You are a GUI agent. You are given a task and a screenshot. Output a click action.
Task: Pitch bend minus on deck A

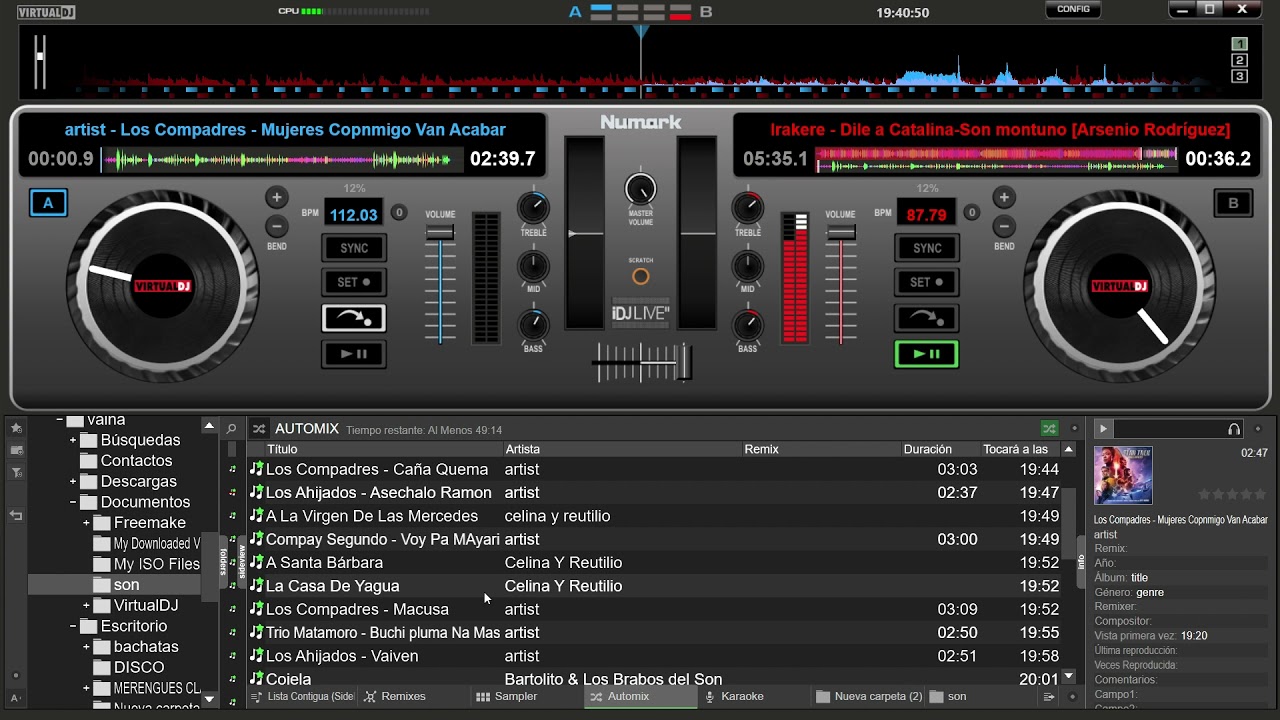coord(277,226)
